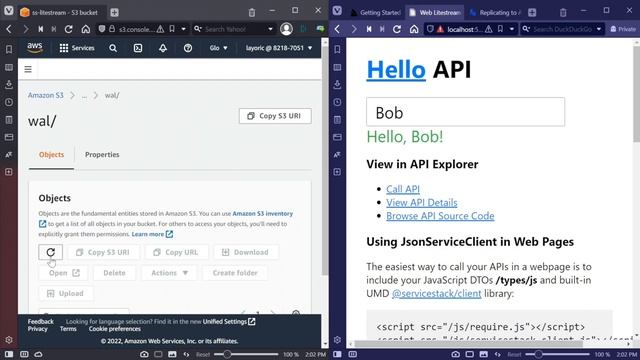
Task: Toggle side panel in right window status bar
Action: [x=337, y=354]
